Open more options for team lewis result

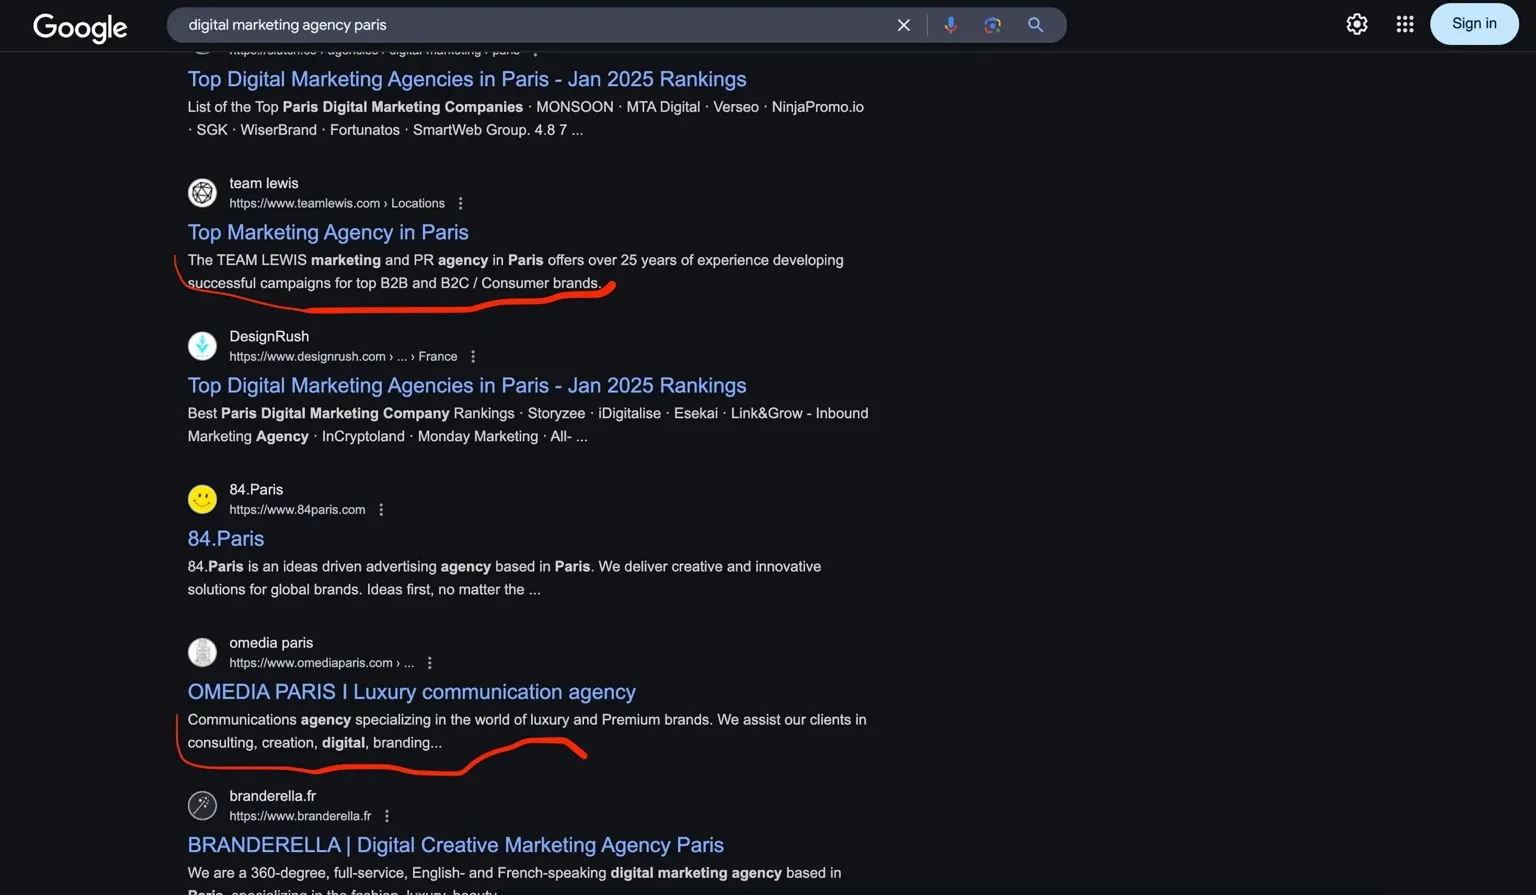(x=460, y=203)
